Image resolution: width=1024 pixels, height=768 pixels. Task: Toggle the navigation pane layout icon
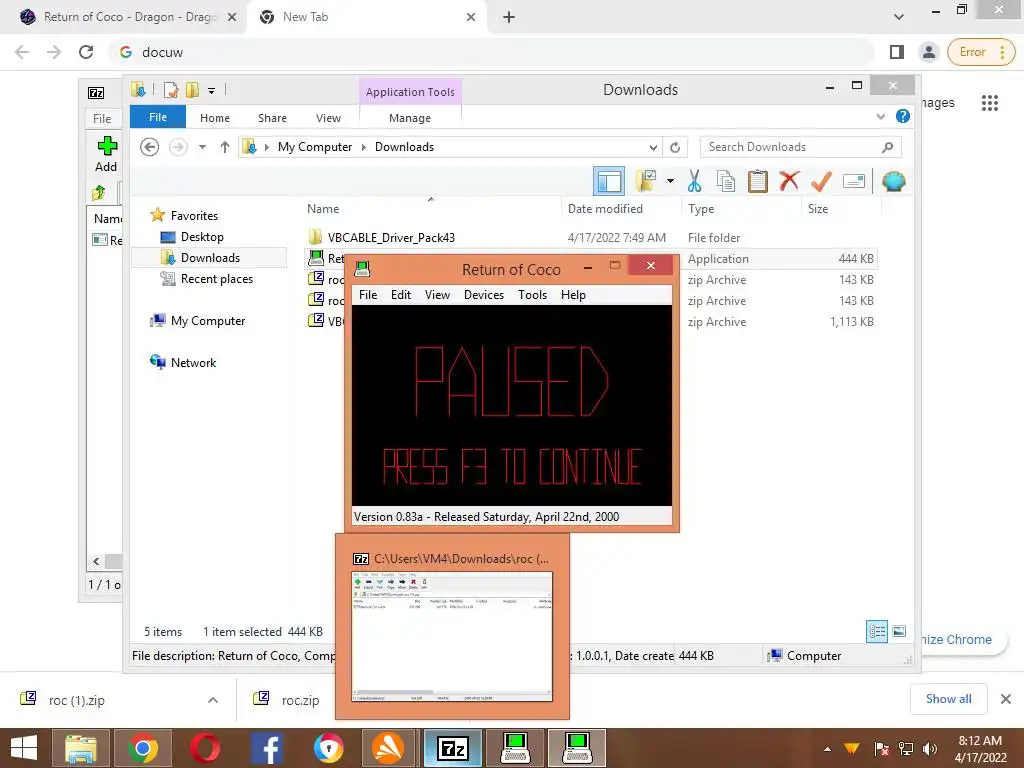tap(609, 181)
